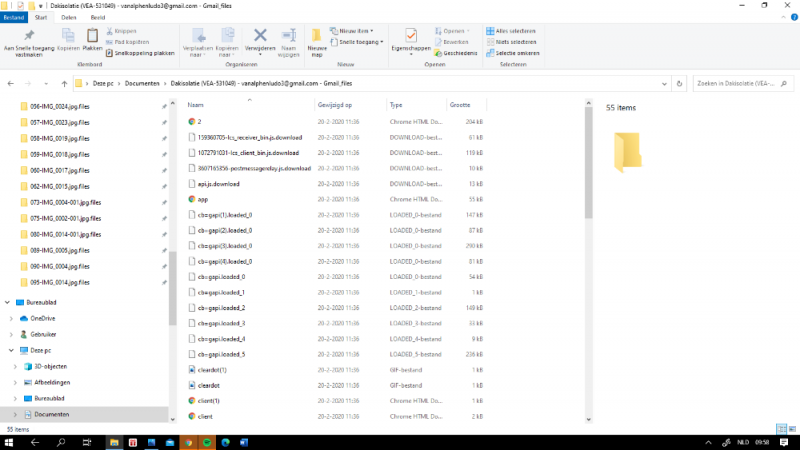Collapse the Deze pc tree node
Screen dimensions: 800x450
(12, 351)
